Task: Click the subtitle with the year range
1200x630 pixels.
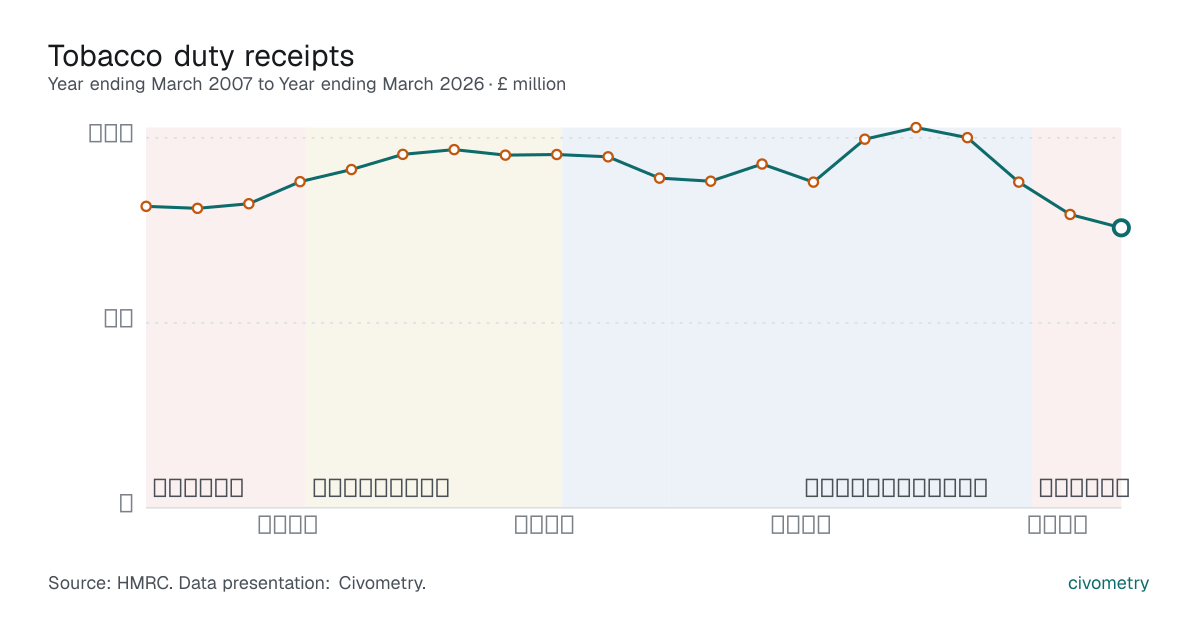Action: tap(307, 84)
